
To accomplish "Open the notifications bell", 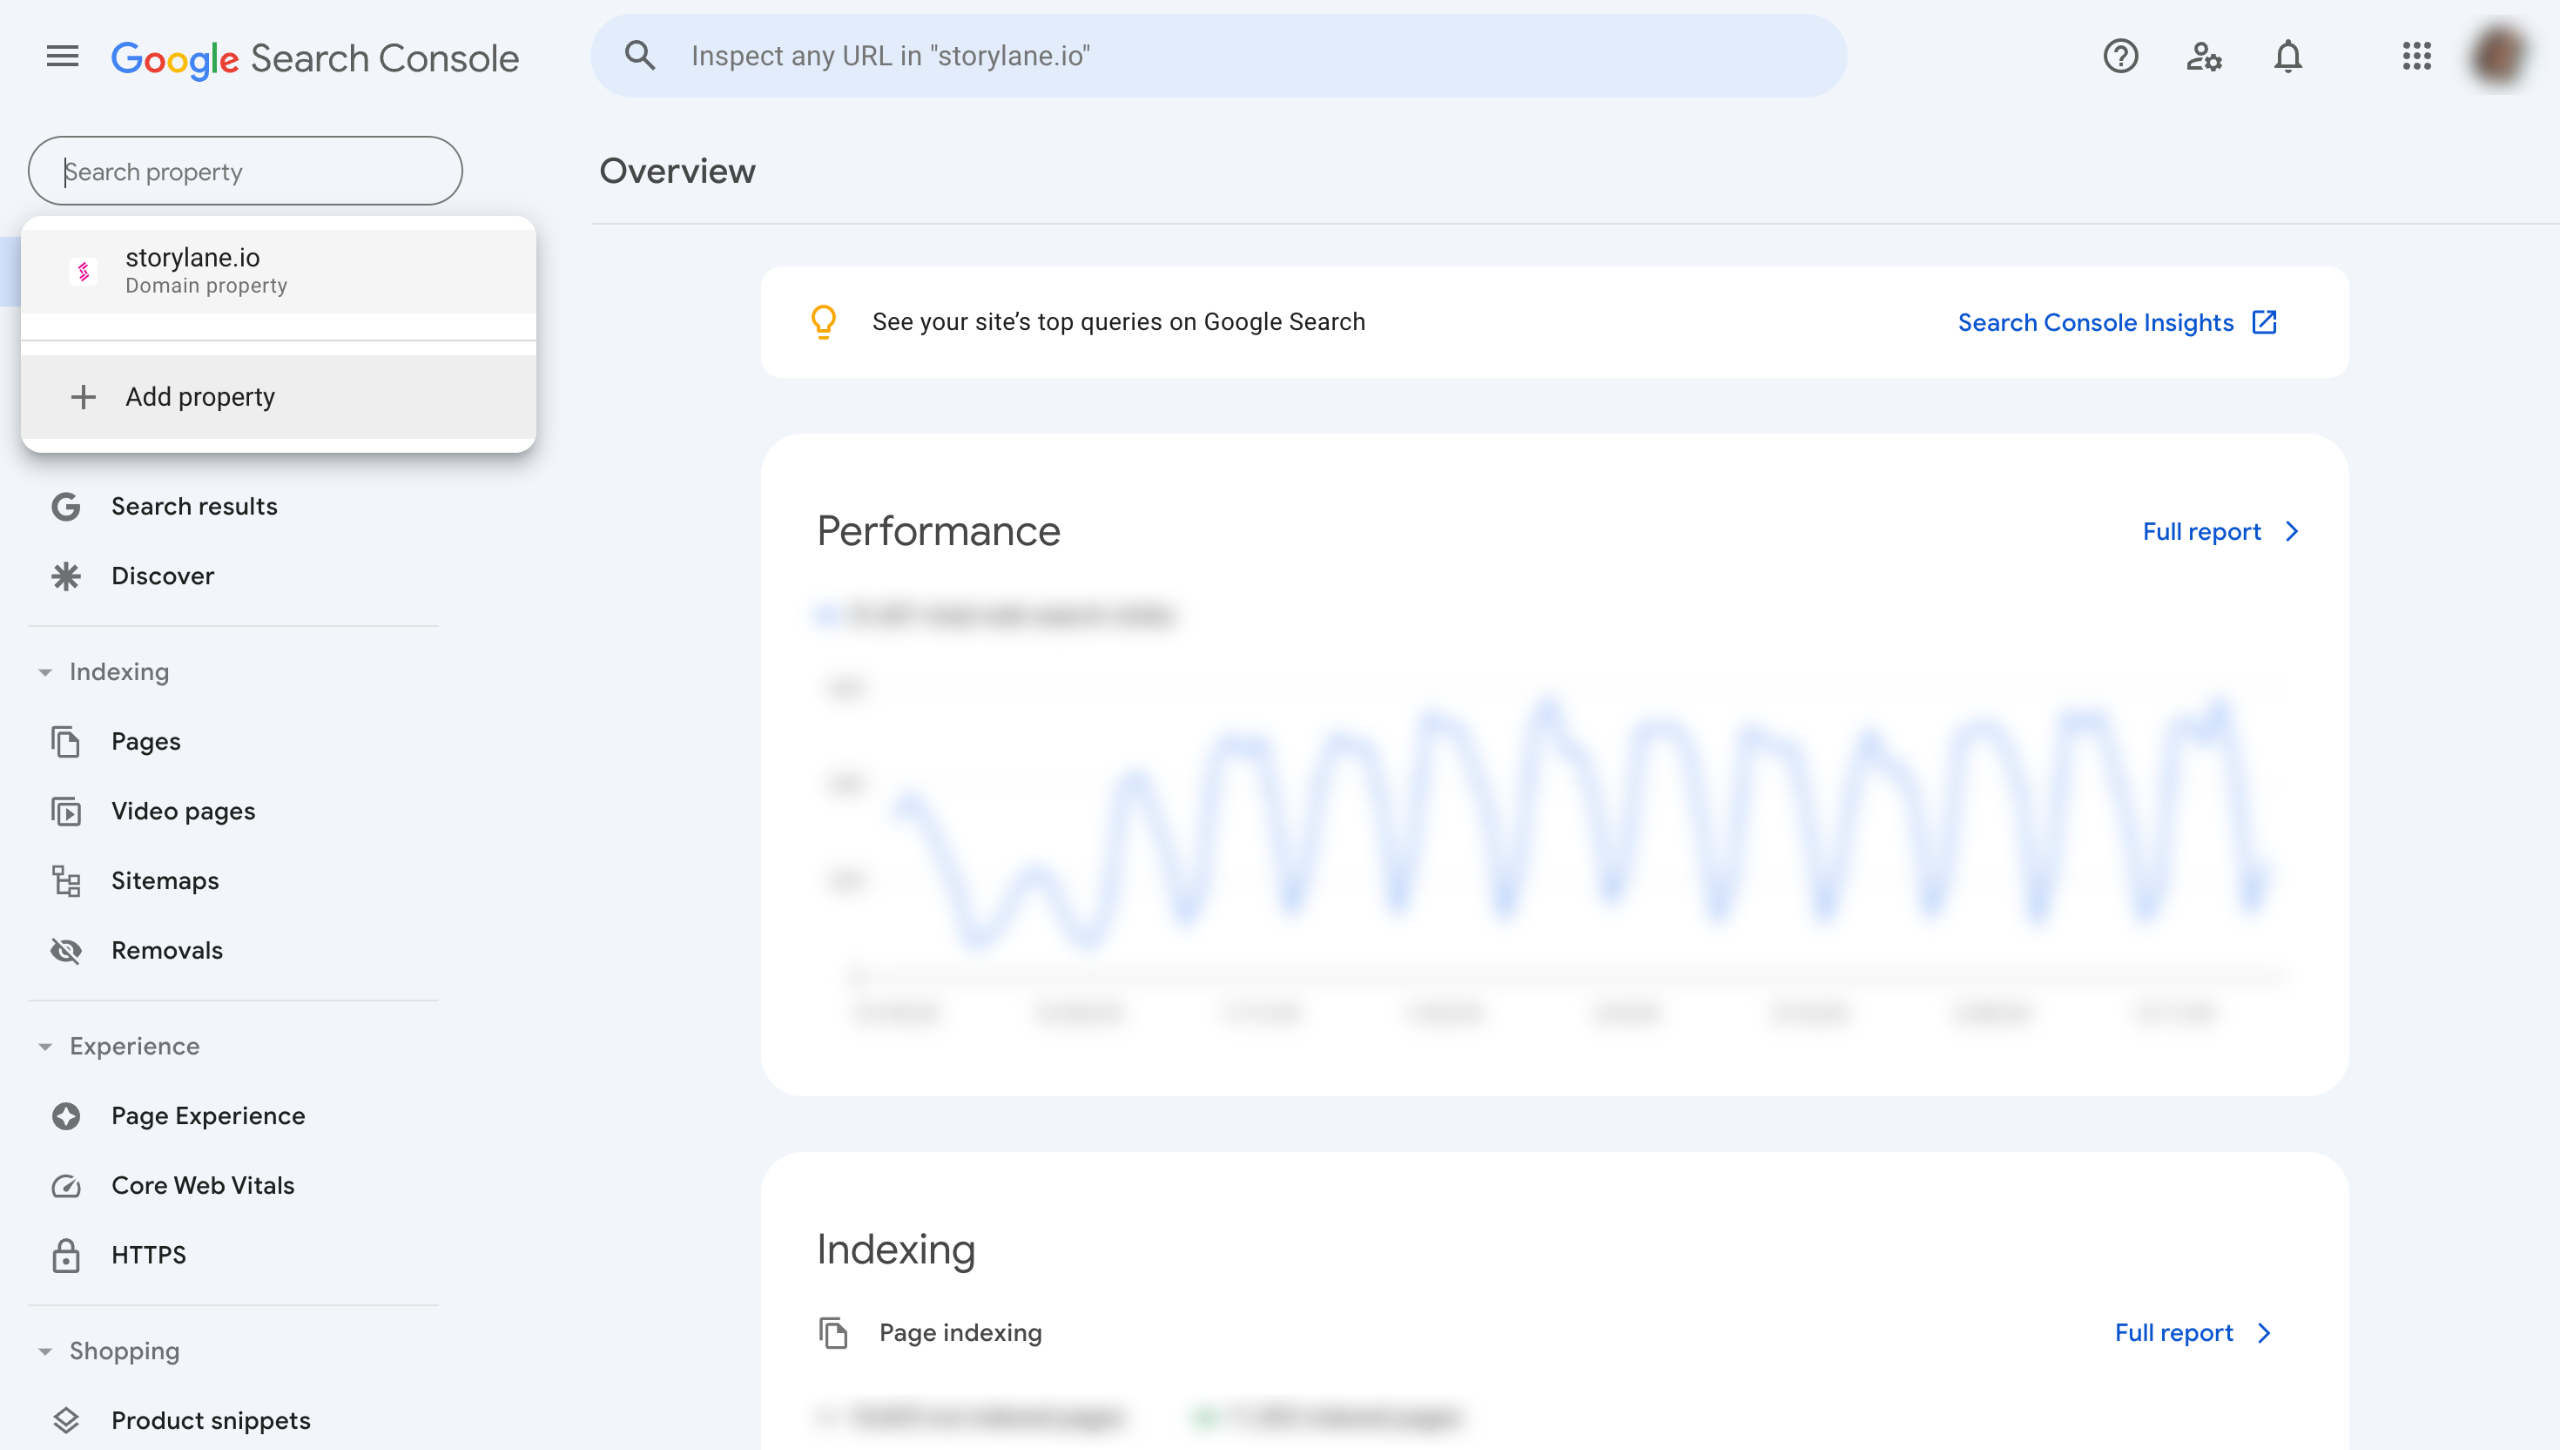I will (x=2288, y=57).
